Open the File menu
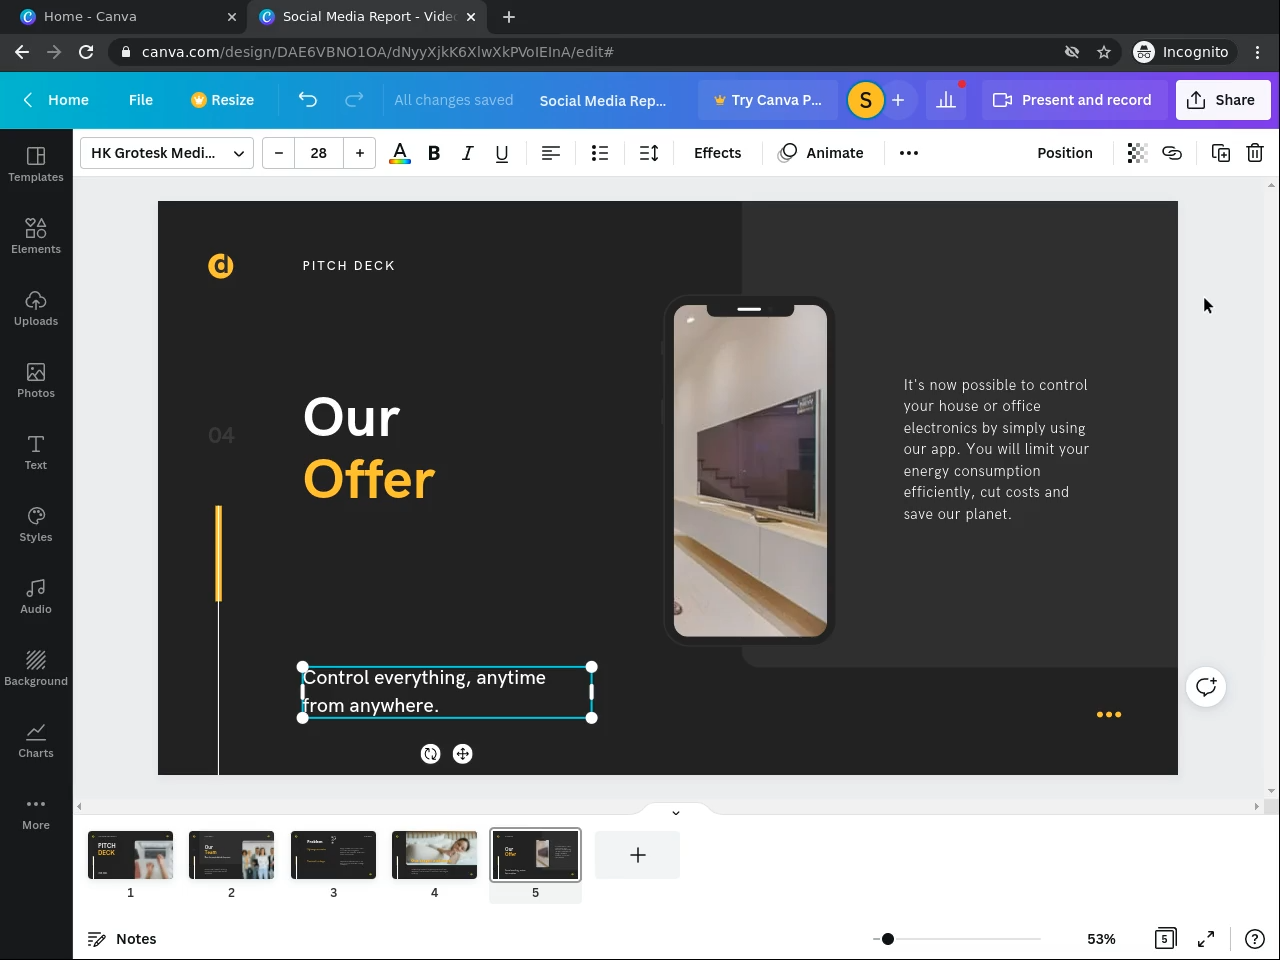The image size is (1280, 960). [141, 100]
